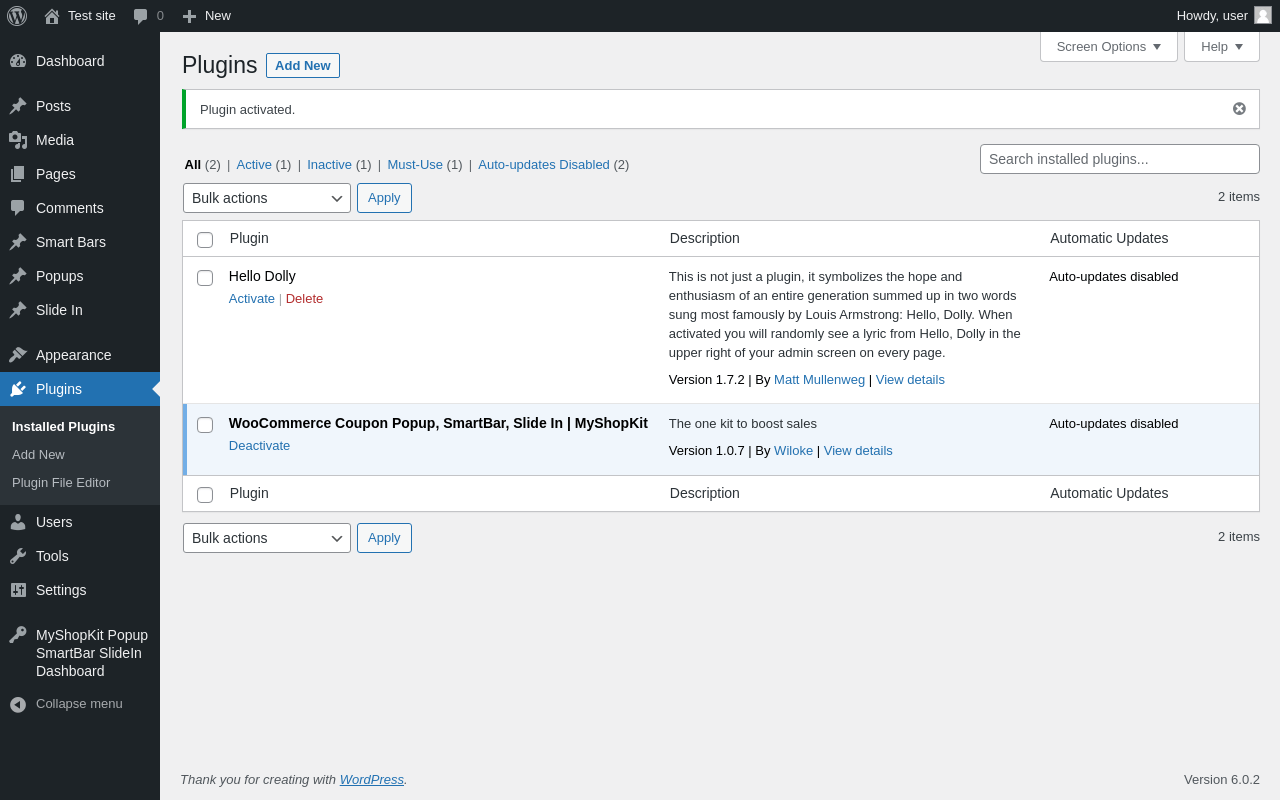Click the comments bubble icon in admin bar
1280x800 pixels.
pos(141,16)
